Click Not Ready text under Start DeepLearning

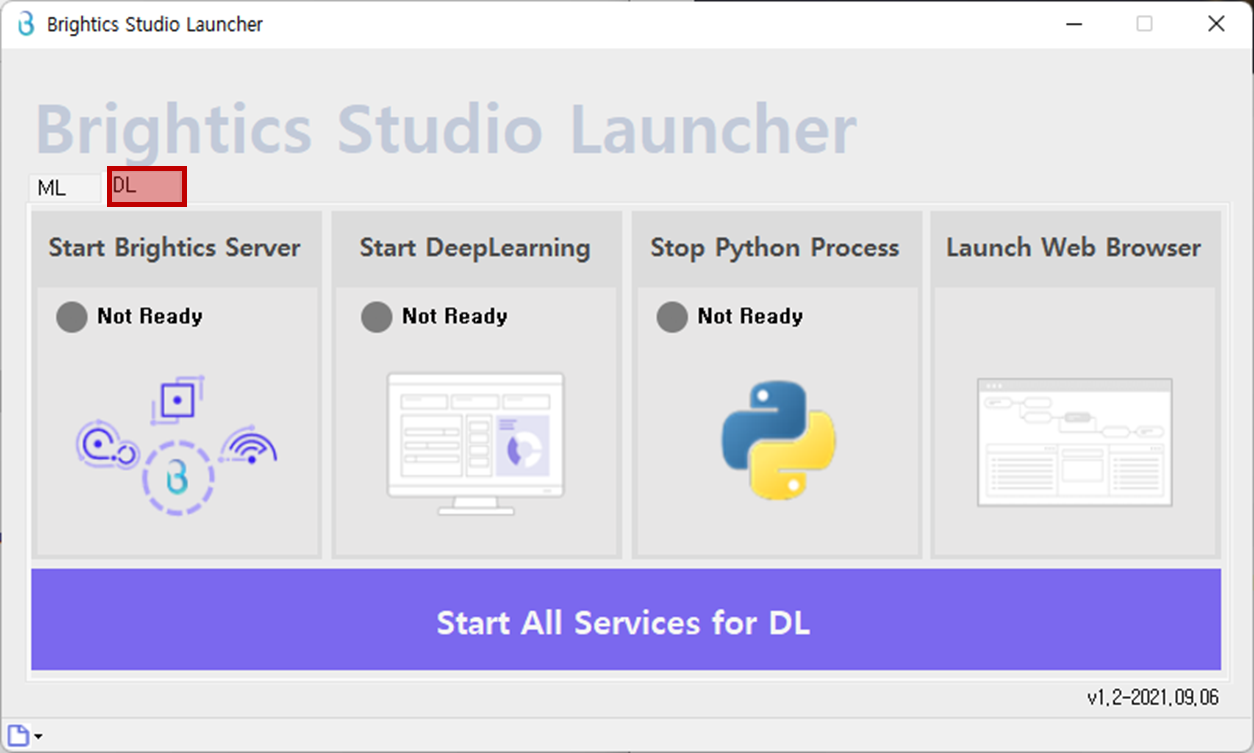[x=455, y=317]
